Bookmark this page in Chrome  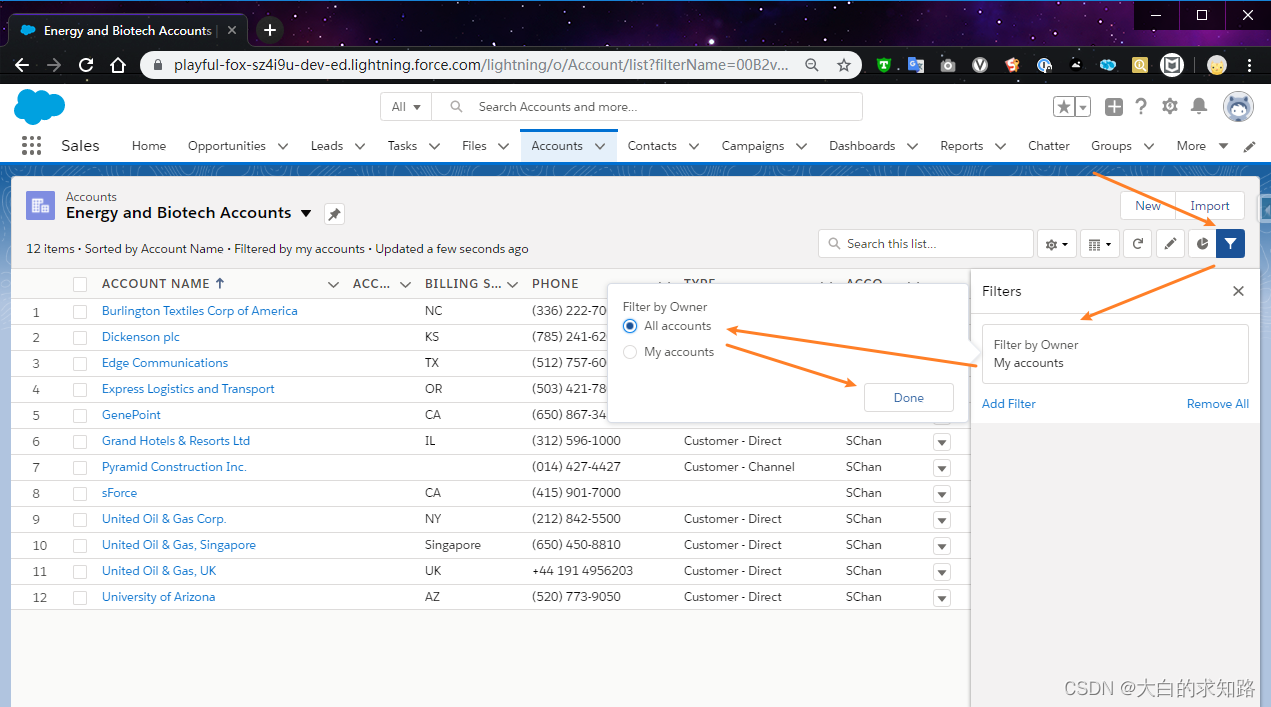point(843,65)
